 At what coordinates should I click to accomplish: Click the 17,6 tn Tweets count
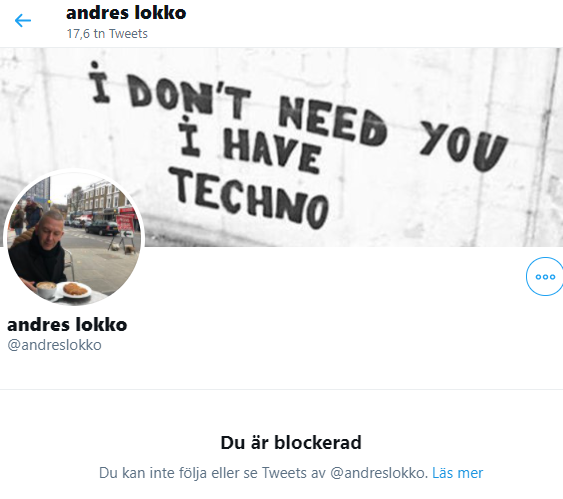tap(107, 34)
